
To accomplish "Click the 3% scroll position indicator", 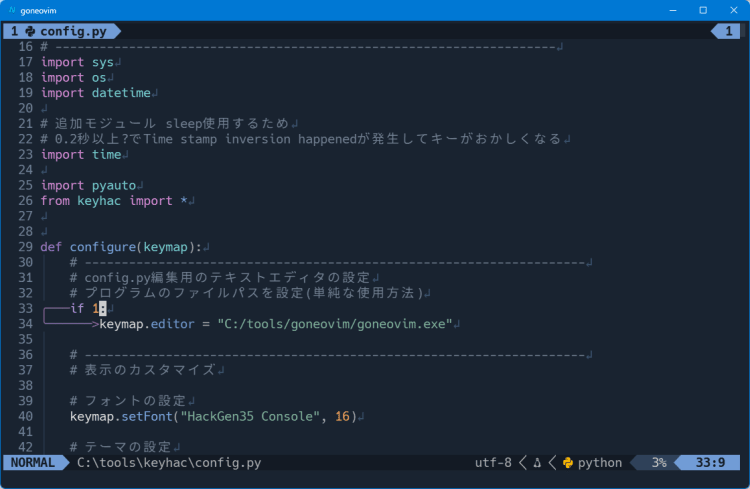I will (x=659, y=463).
